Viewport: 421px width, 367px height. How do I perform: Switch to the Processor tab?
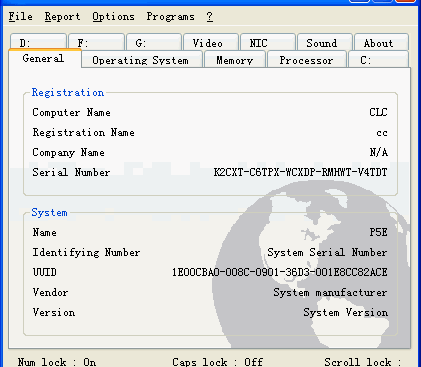(307, 60)
